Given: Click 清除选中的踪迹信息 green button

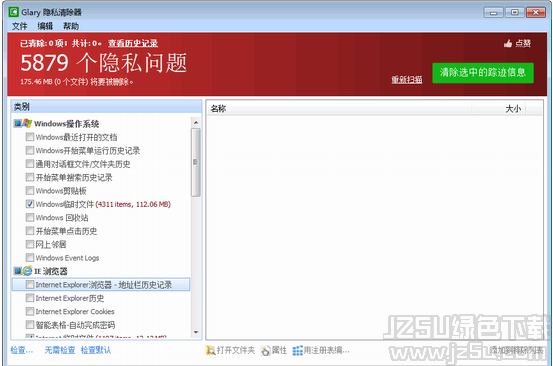Looking at the screenshot, I should click(x=483, y=73).
